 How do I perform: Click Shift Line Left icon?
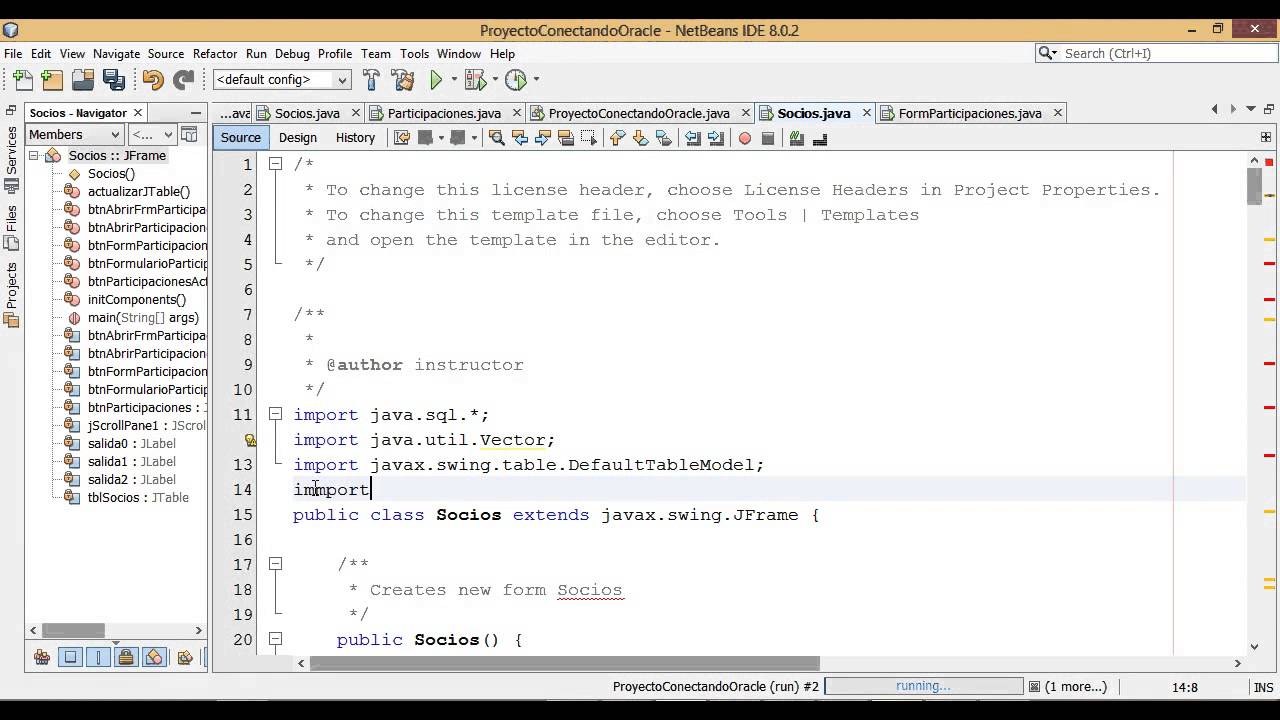pyautogui.click(x=693, y=138)
